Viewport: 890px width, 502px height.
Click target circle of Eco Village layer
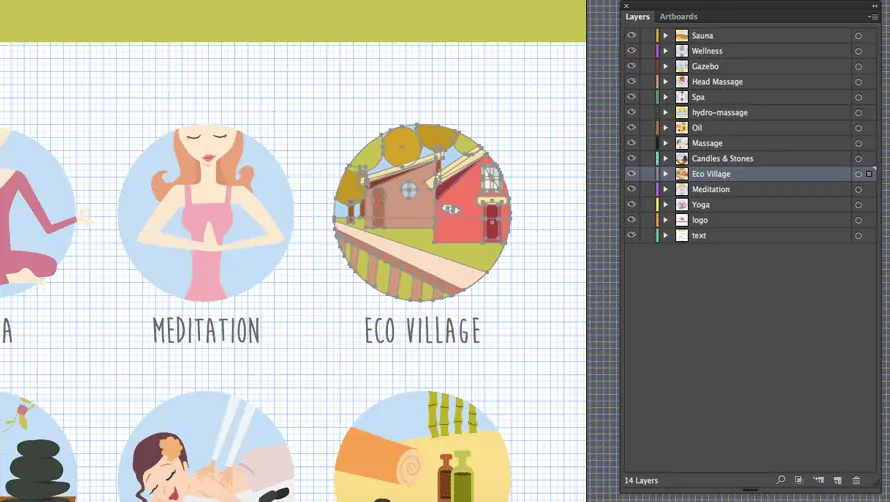click(858, 174)
